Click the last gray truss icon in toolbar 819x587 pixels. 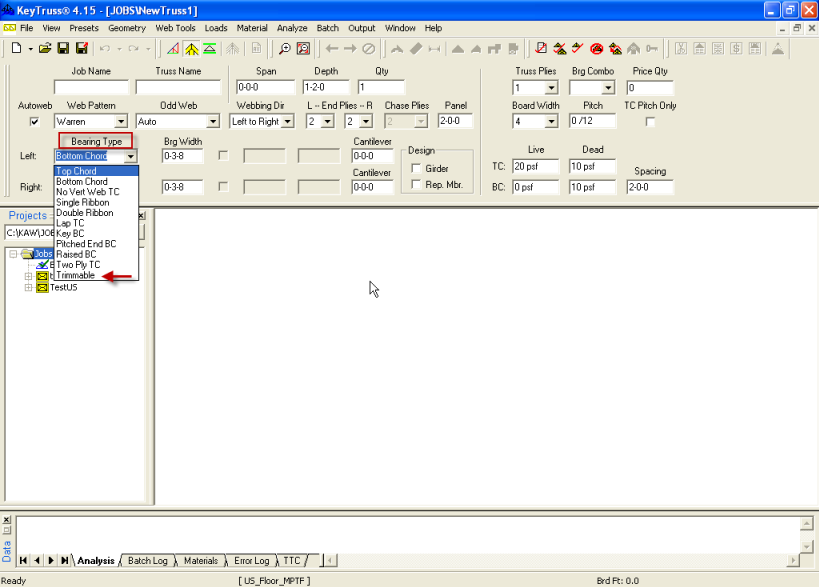click(778, 49)
